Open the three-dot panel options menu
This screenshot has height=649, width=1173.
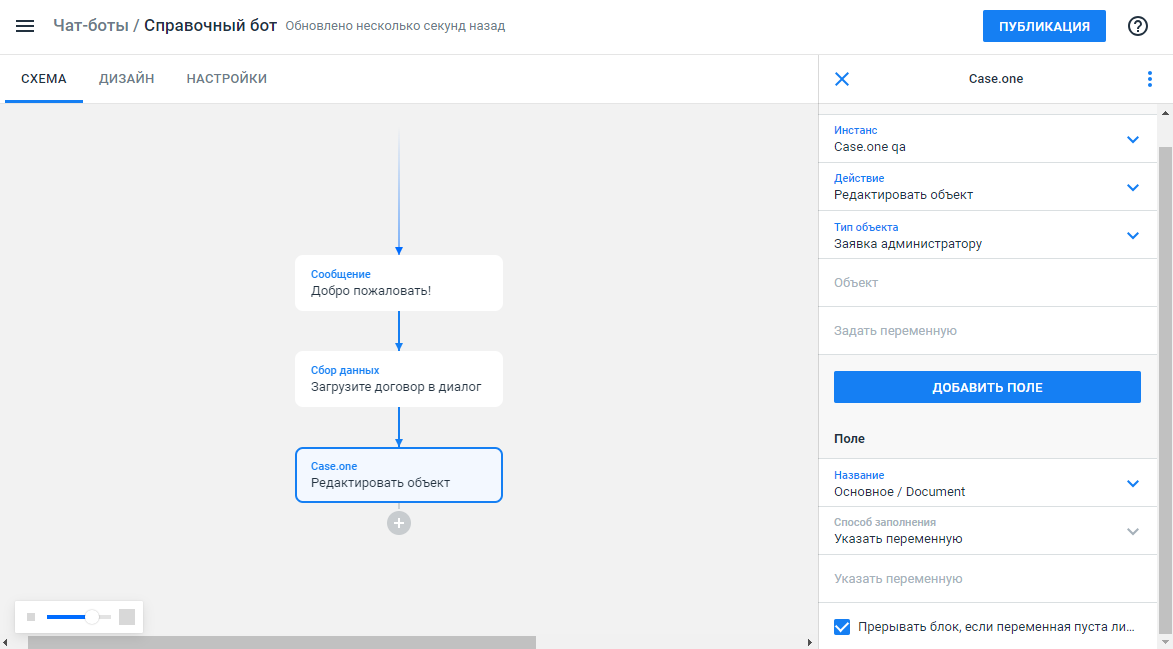[x=1150, y=79]
